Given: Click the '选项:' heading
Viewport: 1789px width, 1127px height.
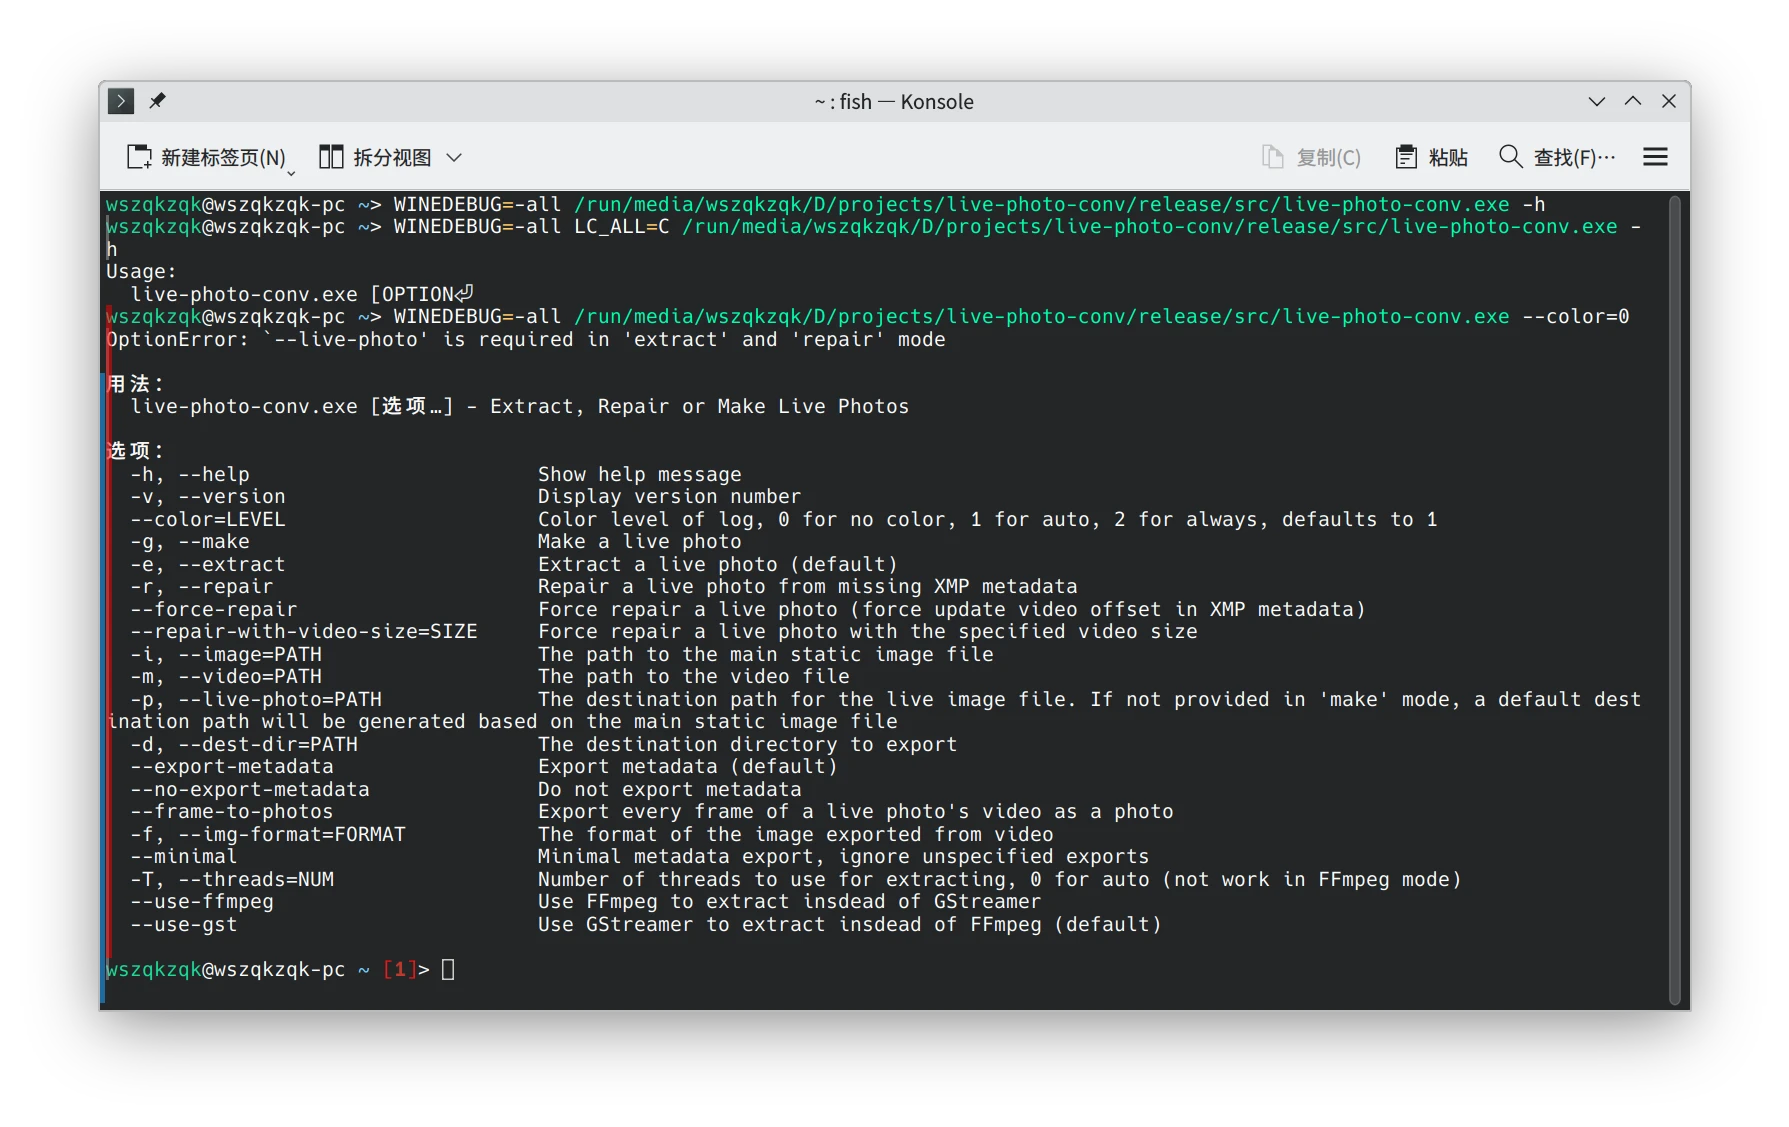Looking at the screenshot, I should (x=135, y=451).
